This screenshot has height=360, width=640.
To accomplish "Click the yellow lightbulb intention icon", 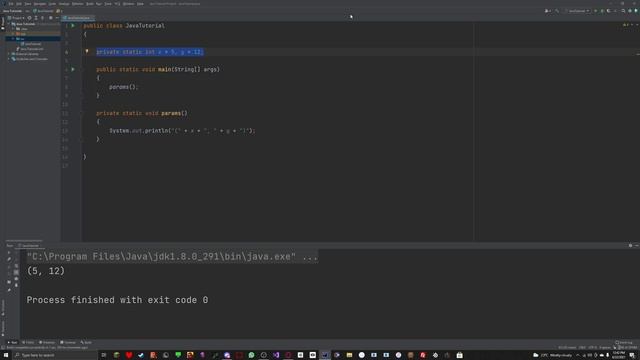I will click(x=87, y=51).
